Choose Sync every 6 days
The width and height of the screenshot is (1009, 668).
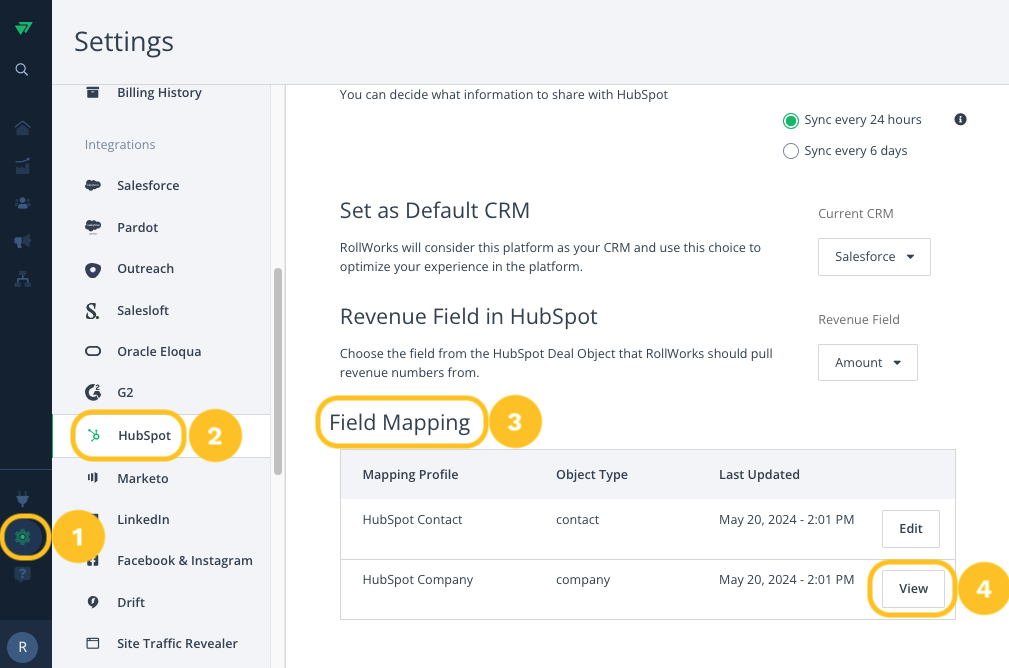point(791,150)
